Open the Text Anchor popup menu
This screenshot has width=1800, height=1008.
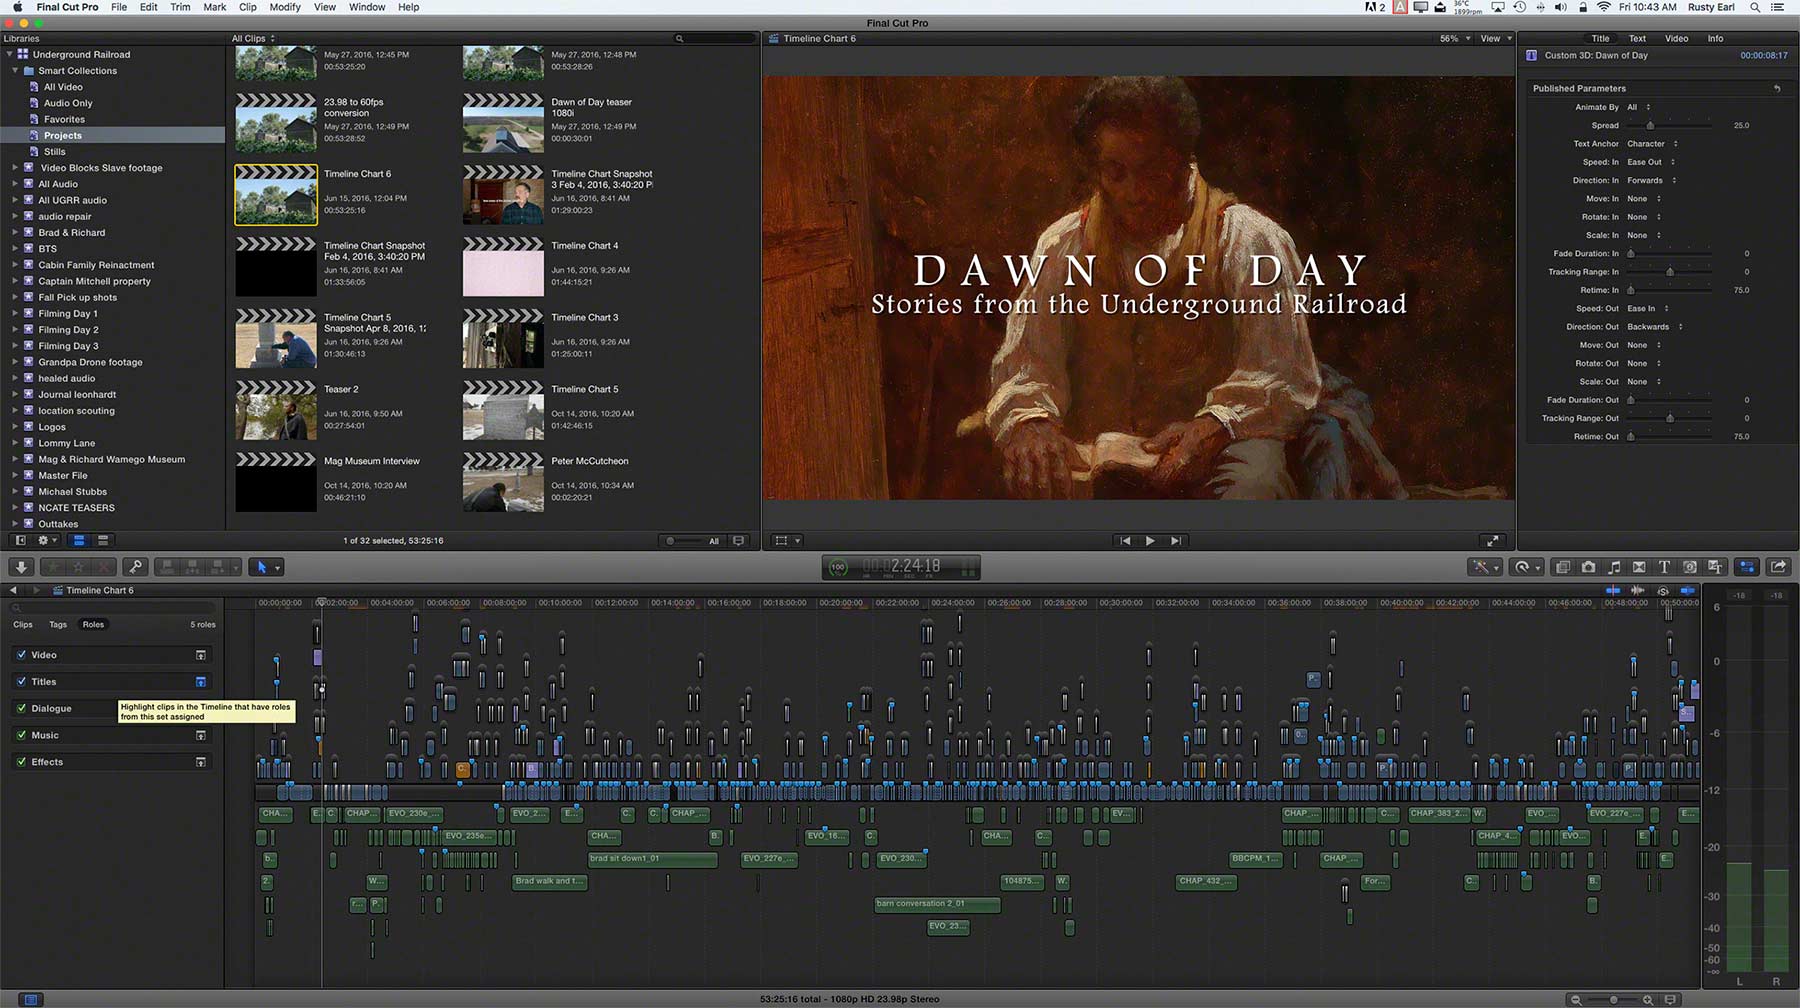pos(1652,144)
